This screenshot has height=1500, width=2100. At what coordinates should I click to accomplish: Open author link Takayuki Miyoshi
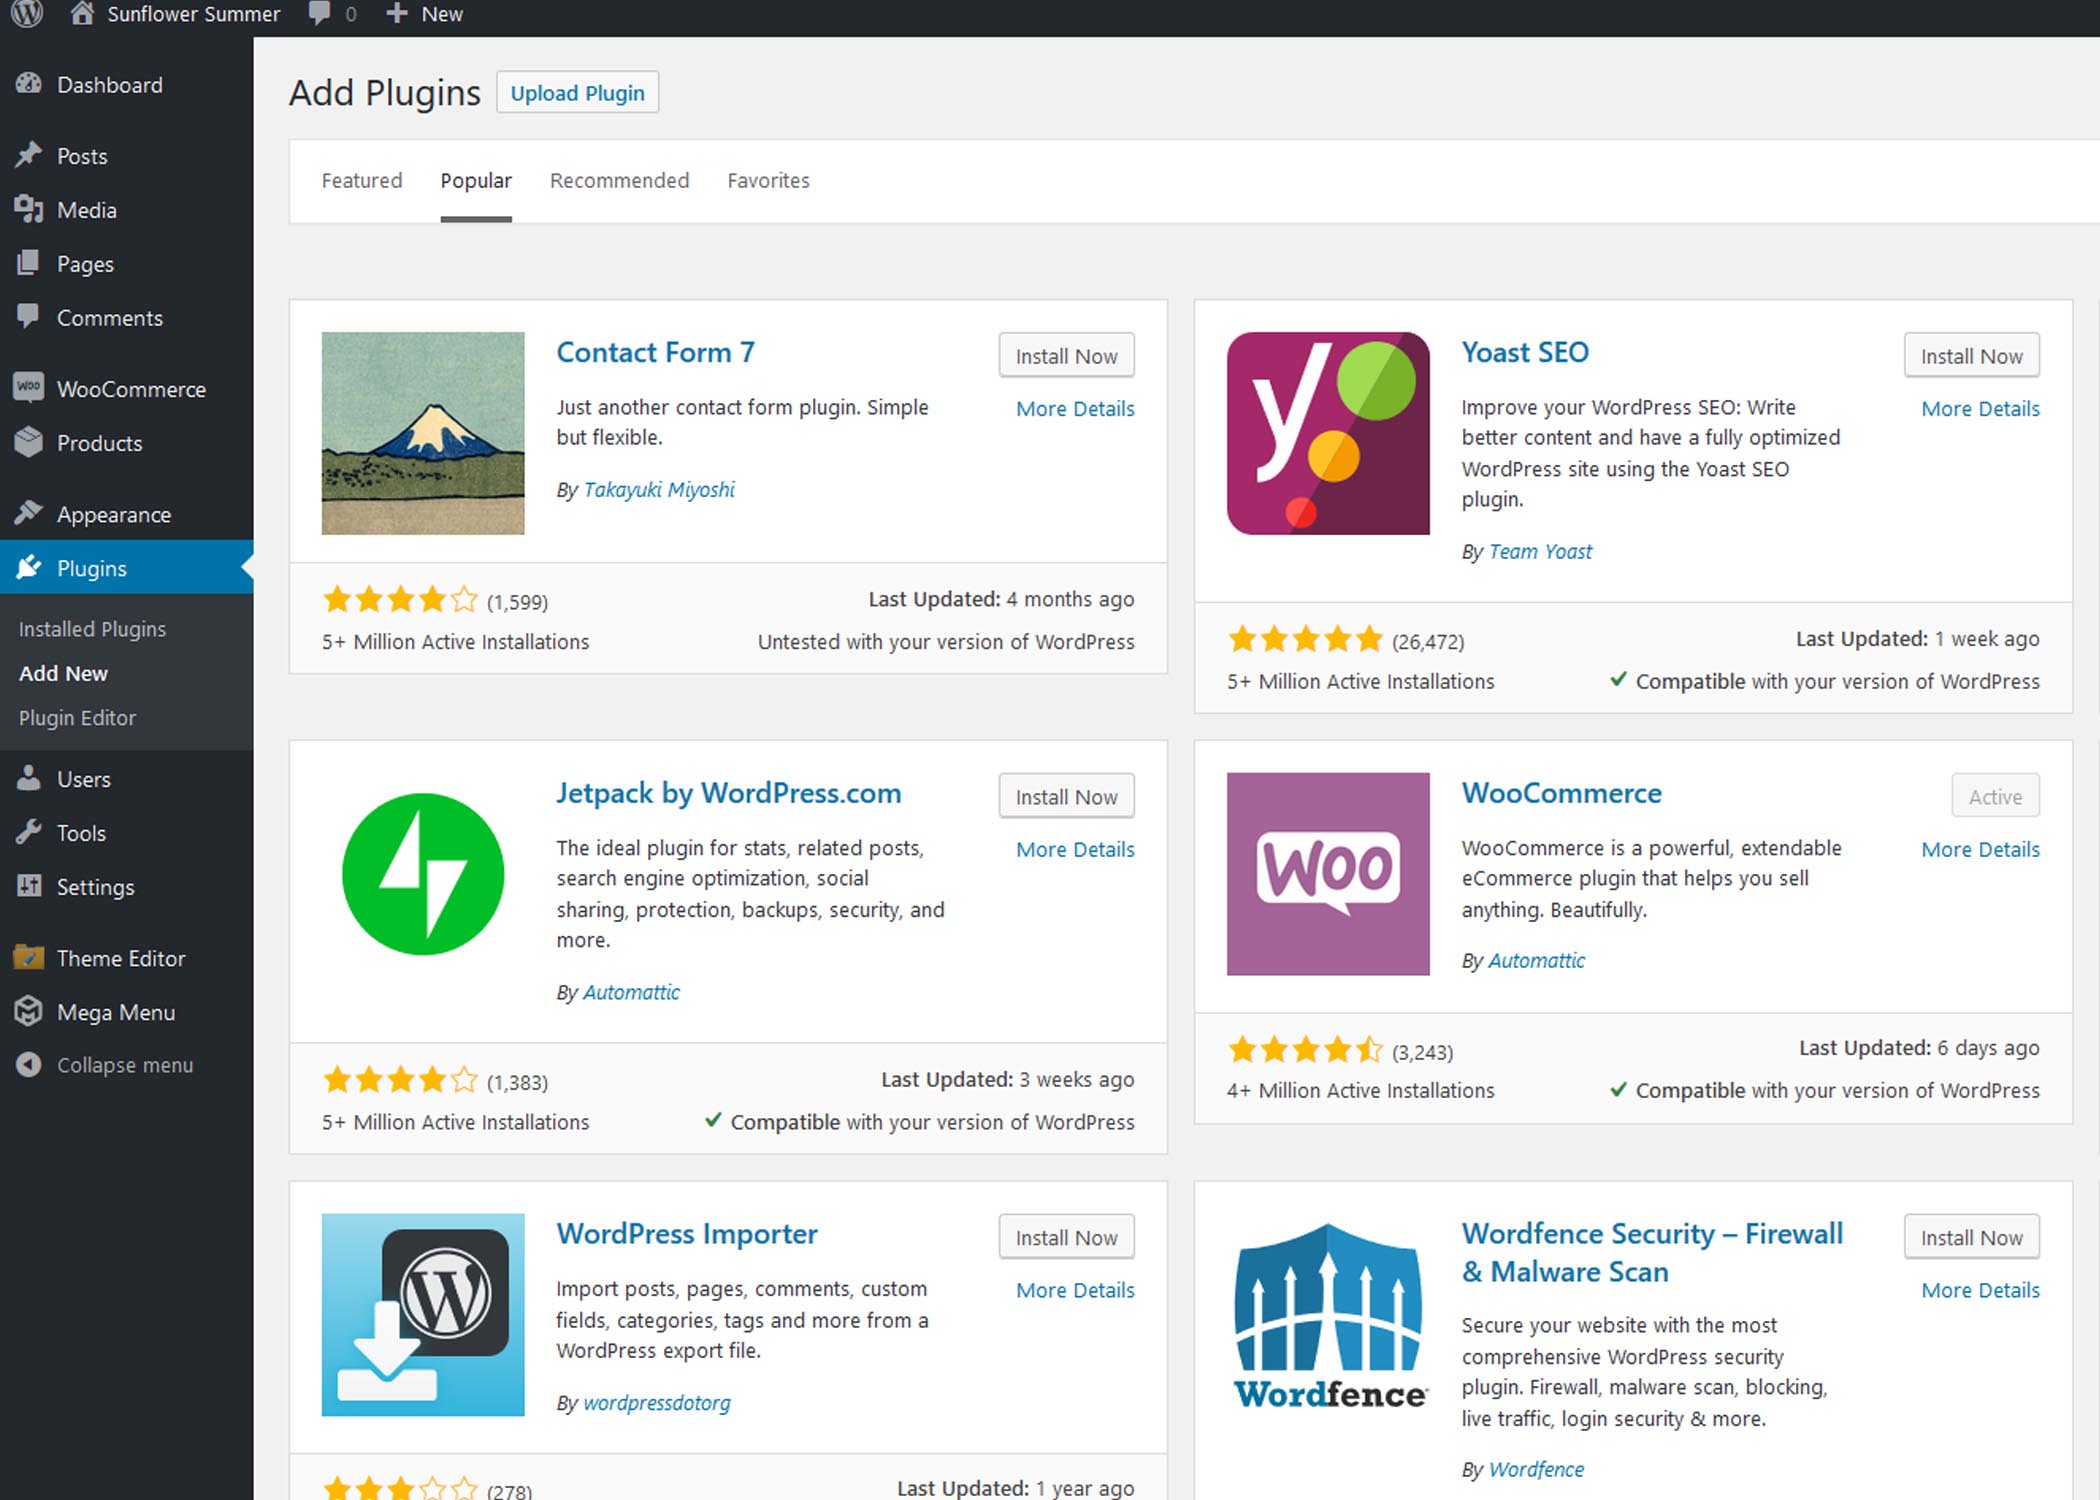pos(658,489)
